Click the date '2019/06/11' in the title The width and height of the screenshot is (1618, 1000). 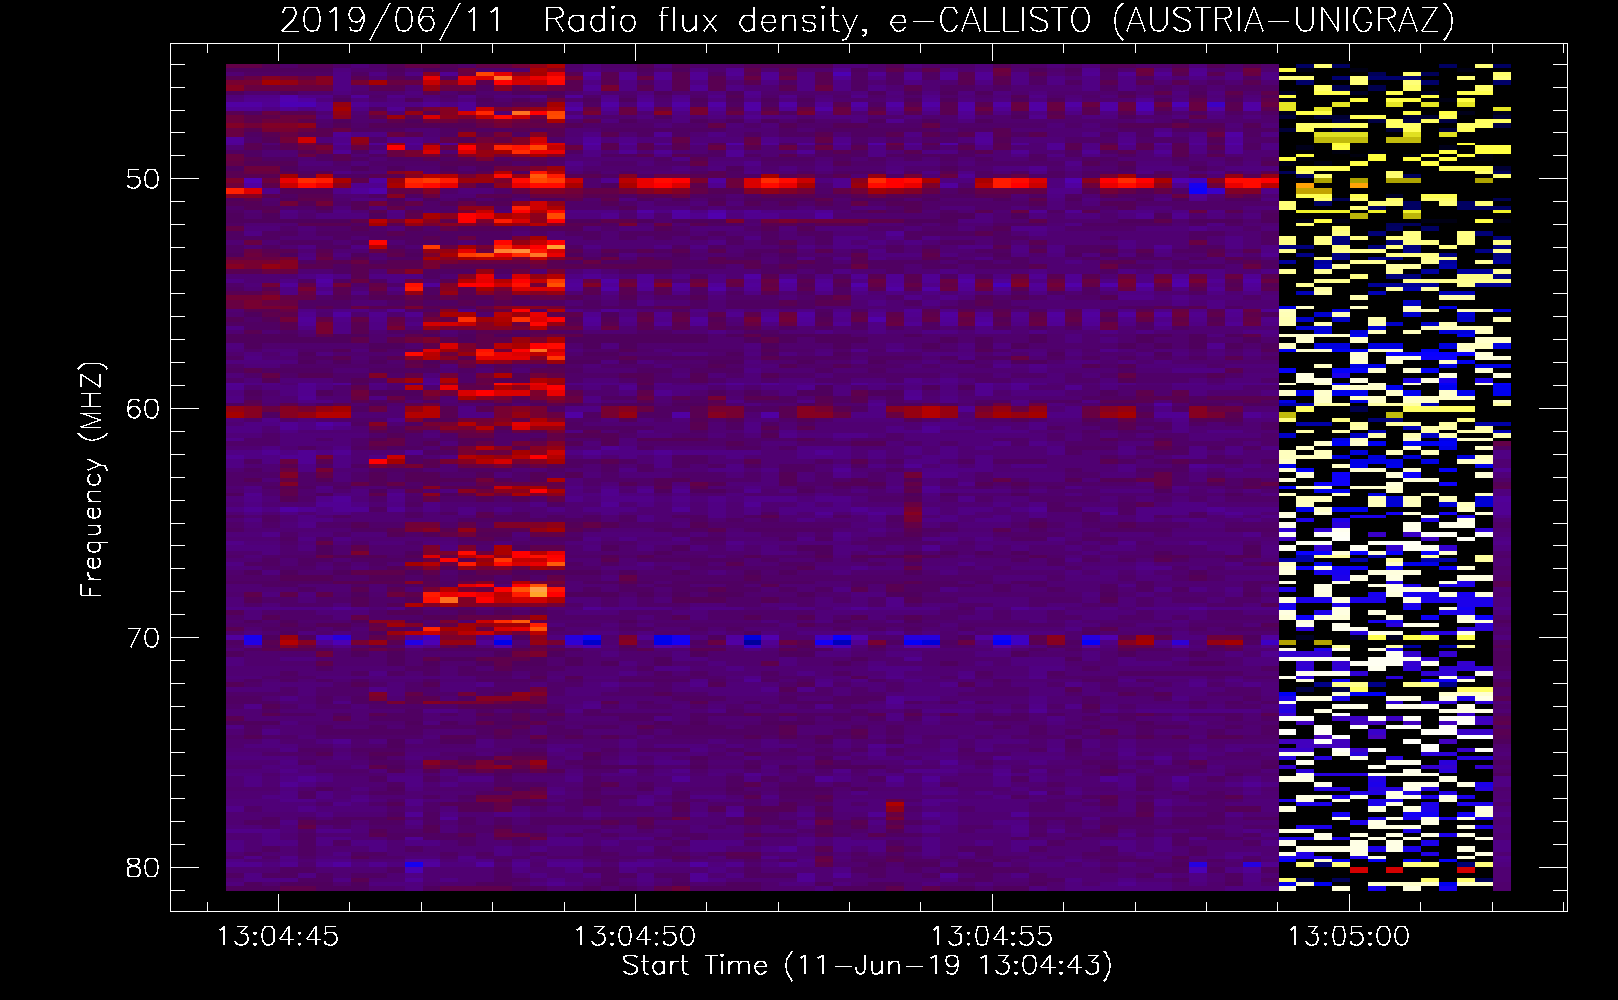pos(392,20)
